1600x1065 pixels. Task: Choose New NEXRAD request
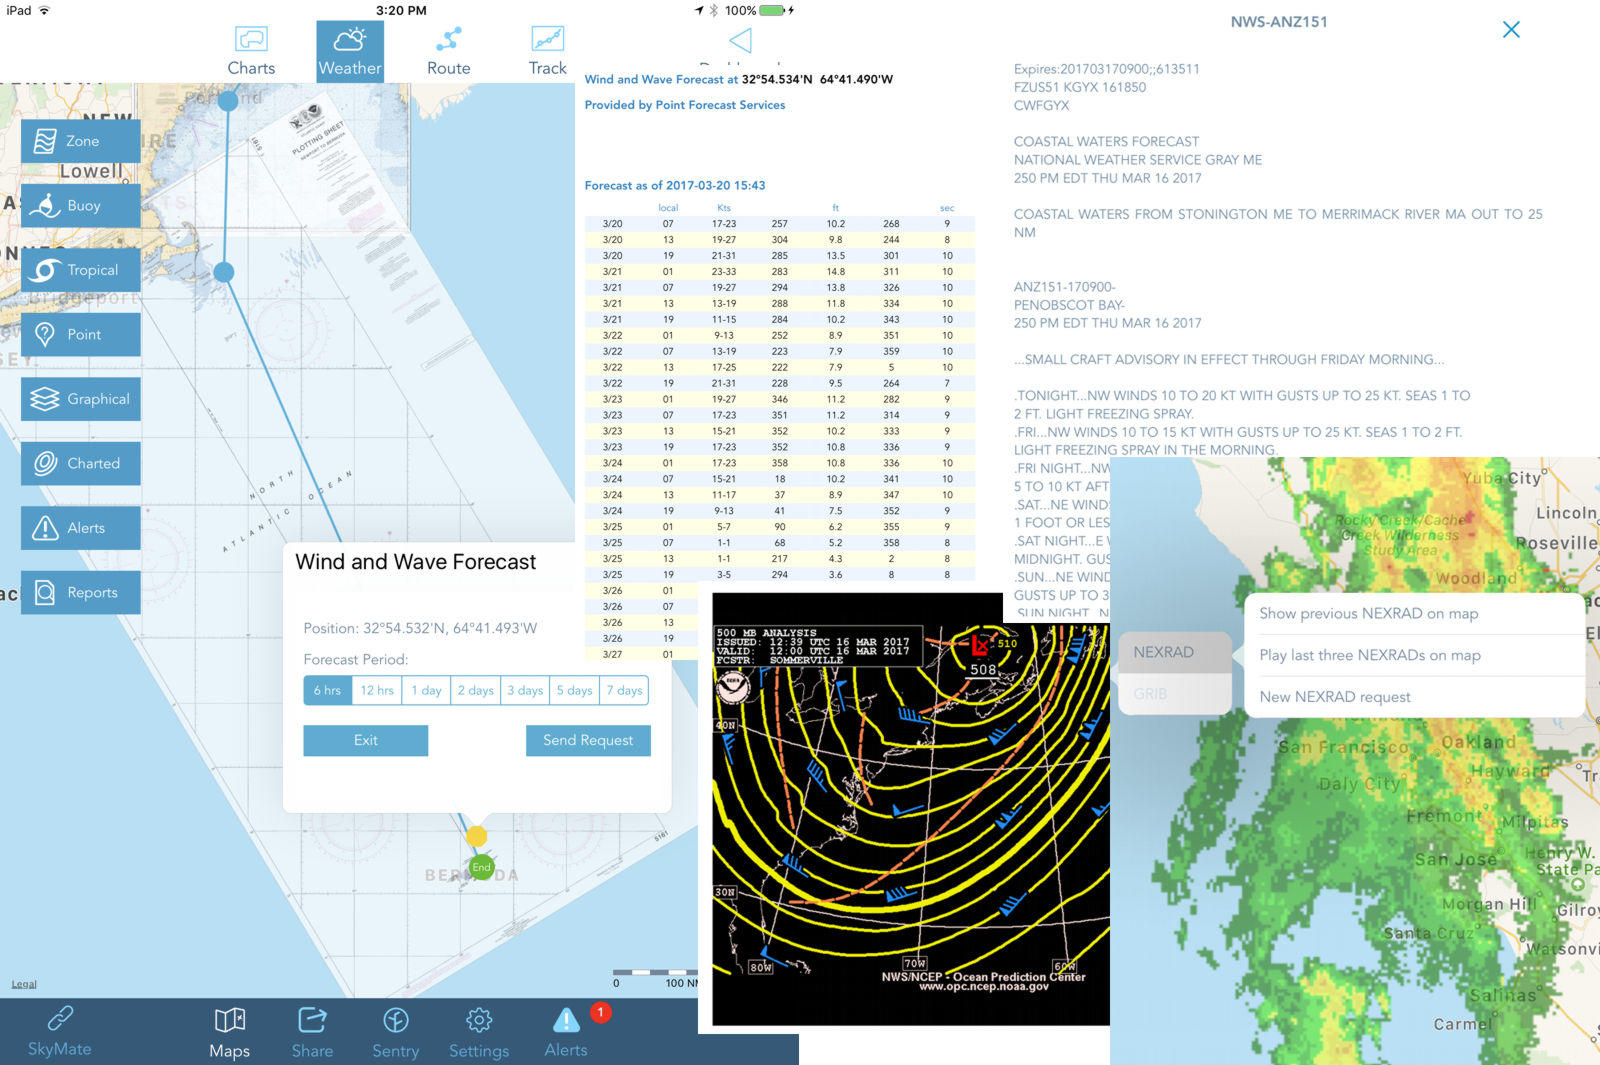[x=1415, y=697]
